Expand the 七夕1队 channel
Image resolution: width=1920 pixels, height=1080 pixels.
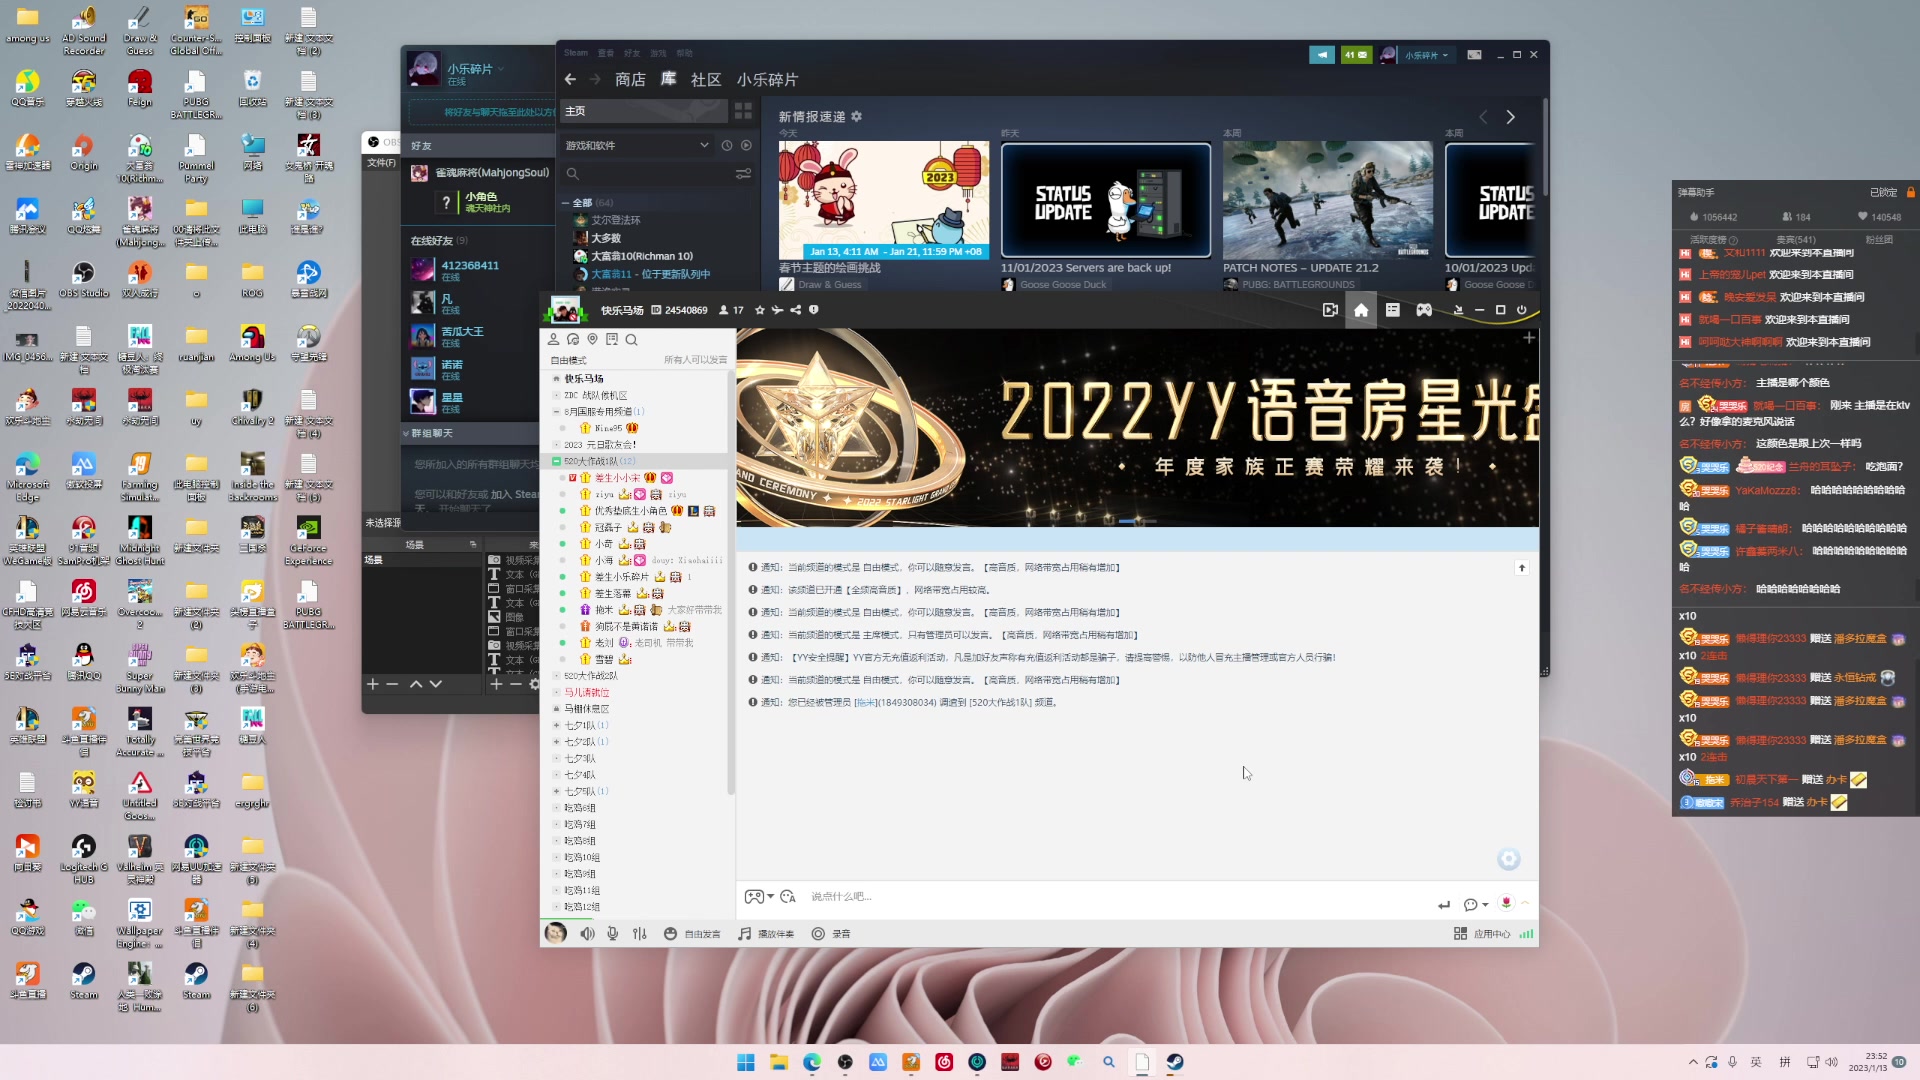pyautogui.click(x=556, y=725)
